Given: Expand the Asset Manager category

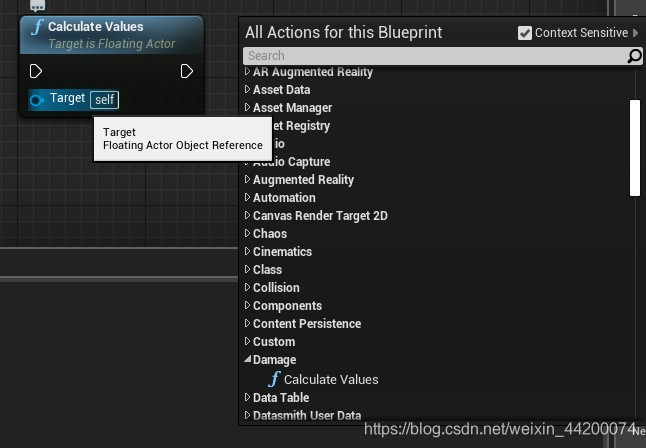Looking at the screenshot, I should point(247,108).
